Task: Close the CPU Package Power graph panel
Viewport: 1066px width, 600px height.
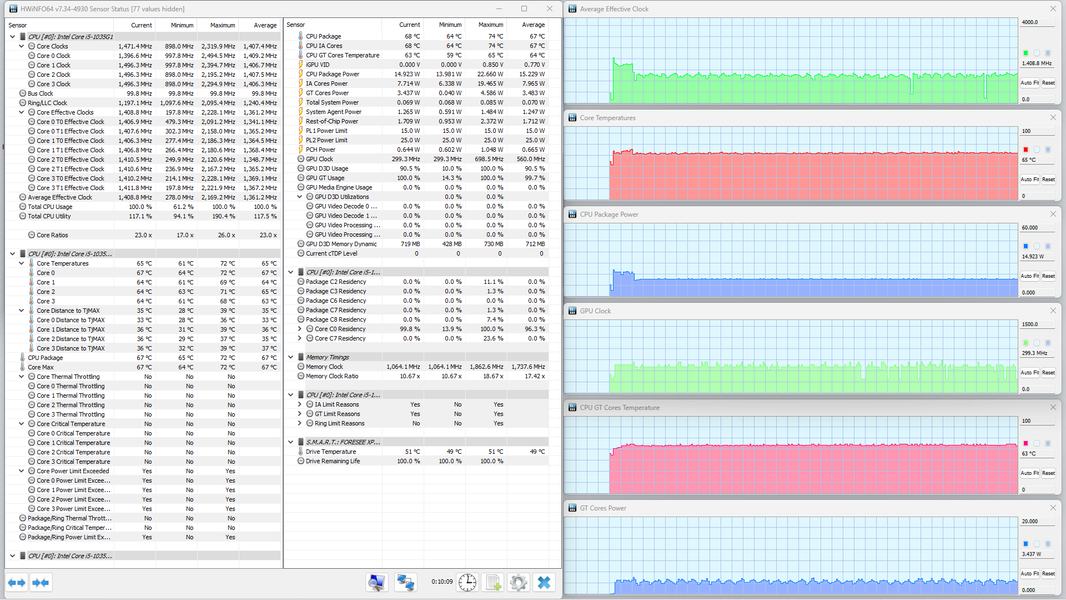Action: (x=1053, y=214)
